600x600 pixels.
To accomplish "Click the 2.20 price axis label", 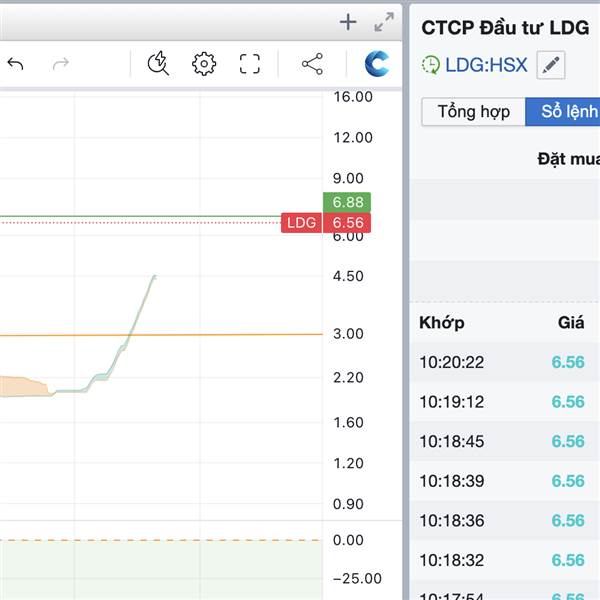I will (x=348, y=378).
